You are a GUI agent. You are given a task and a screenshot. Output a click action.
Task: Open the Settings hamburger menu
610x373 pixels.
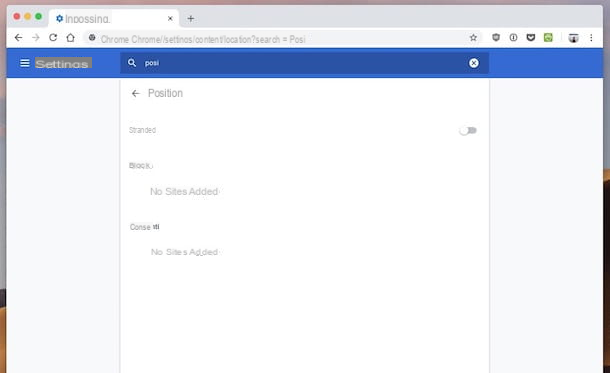pos(25,63)
